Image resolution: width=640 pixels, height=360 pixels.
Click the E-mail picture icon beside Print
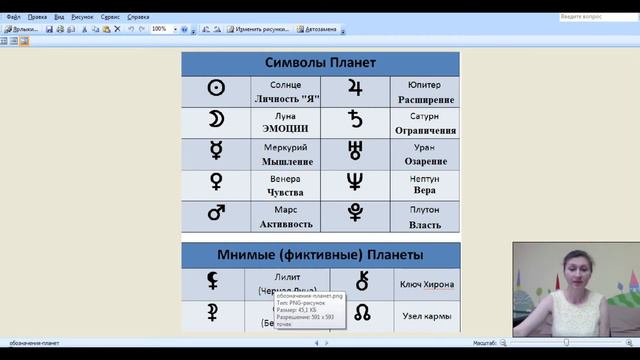pyautogui.click(x=71, y=29)
